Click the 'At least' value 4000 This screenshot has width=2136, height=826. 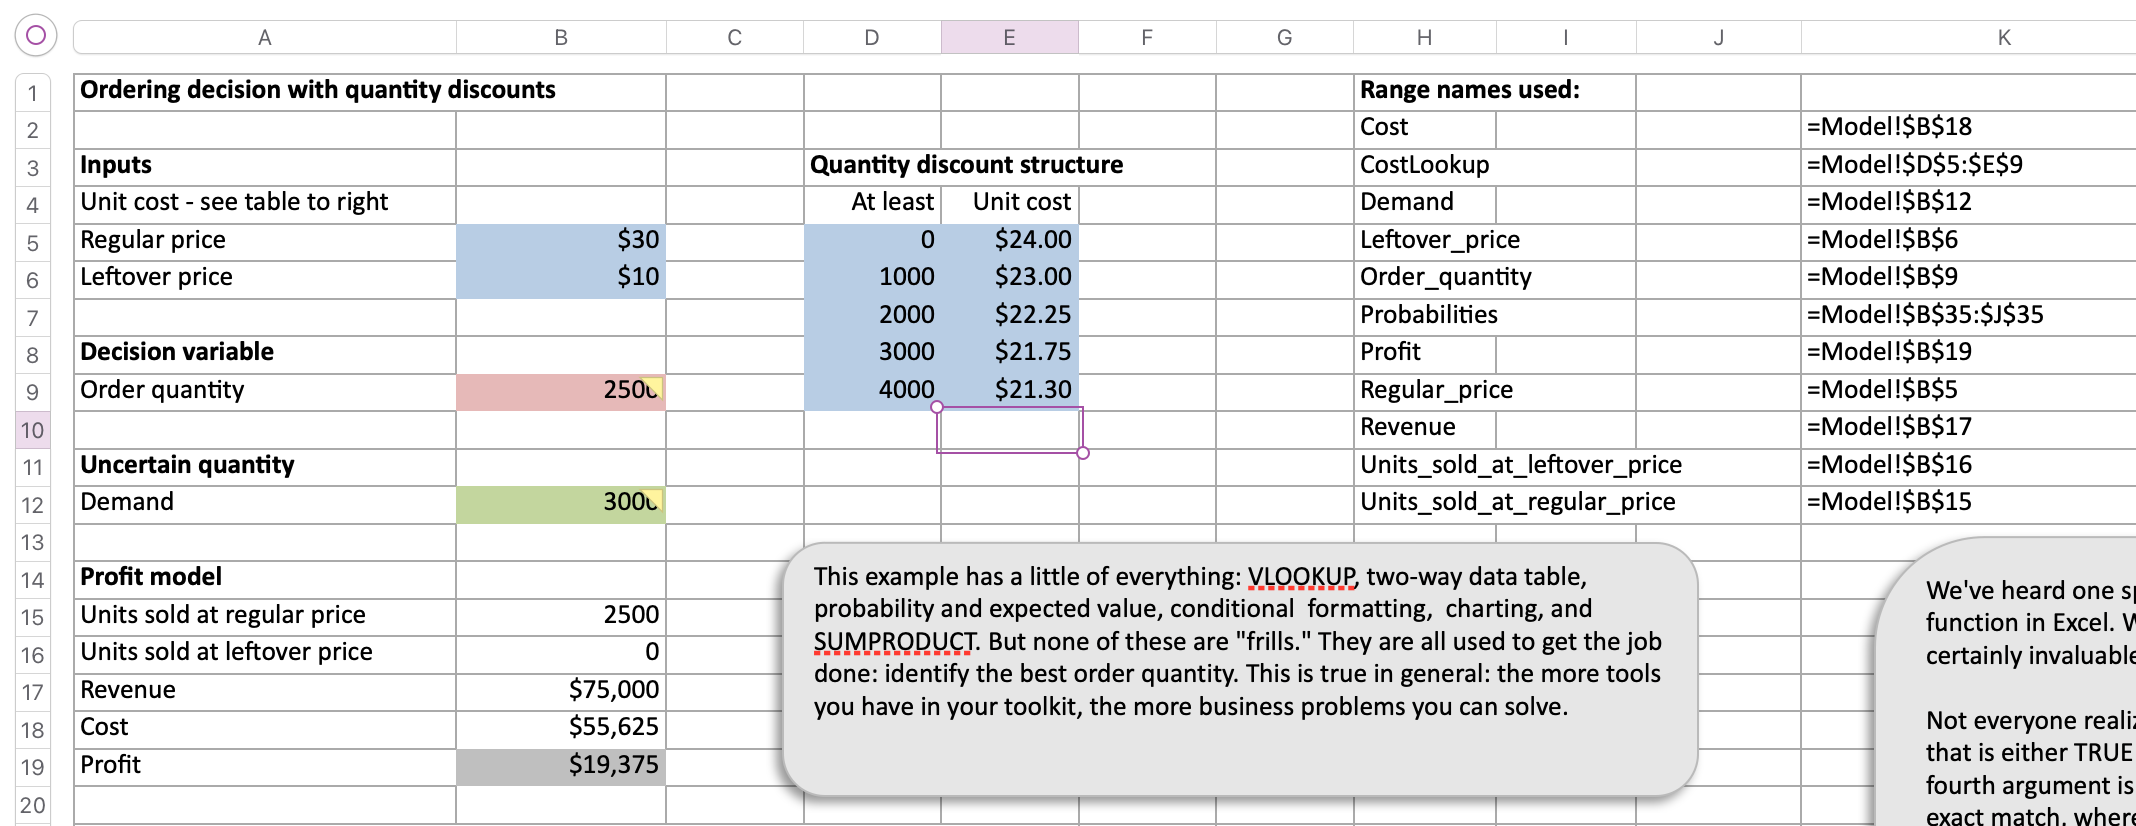tap(873, 392)
